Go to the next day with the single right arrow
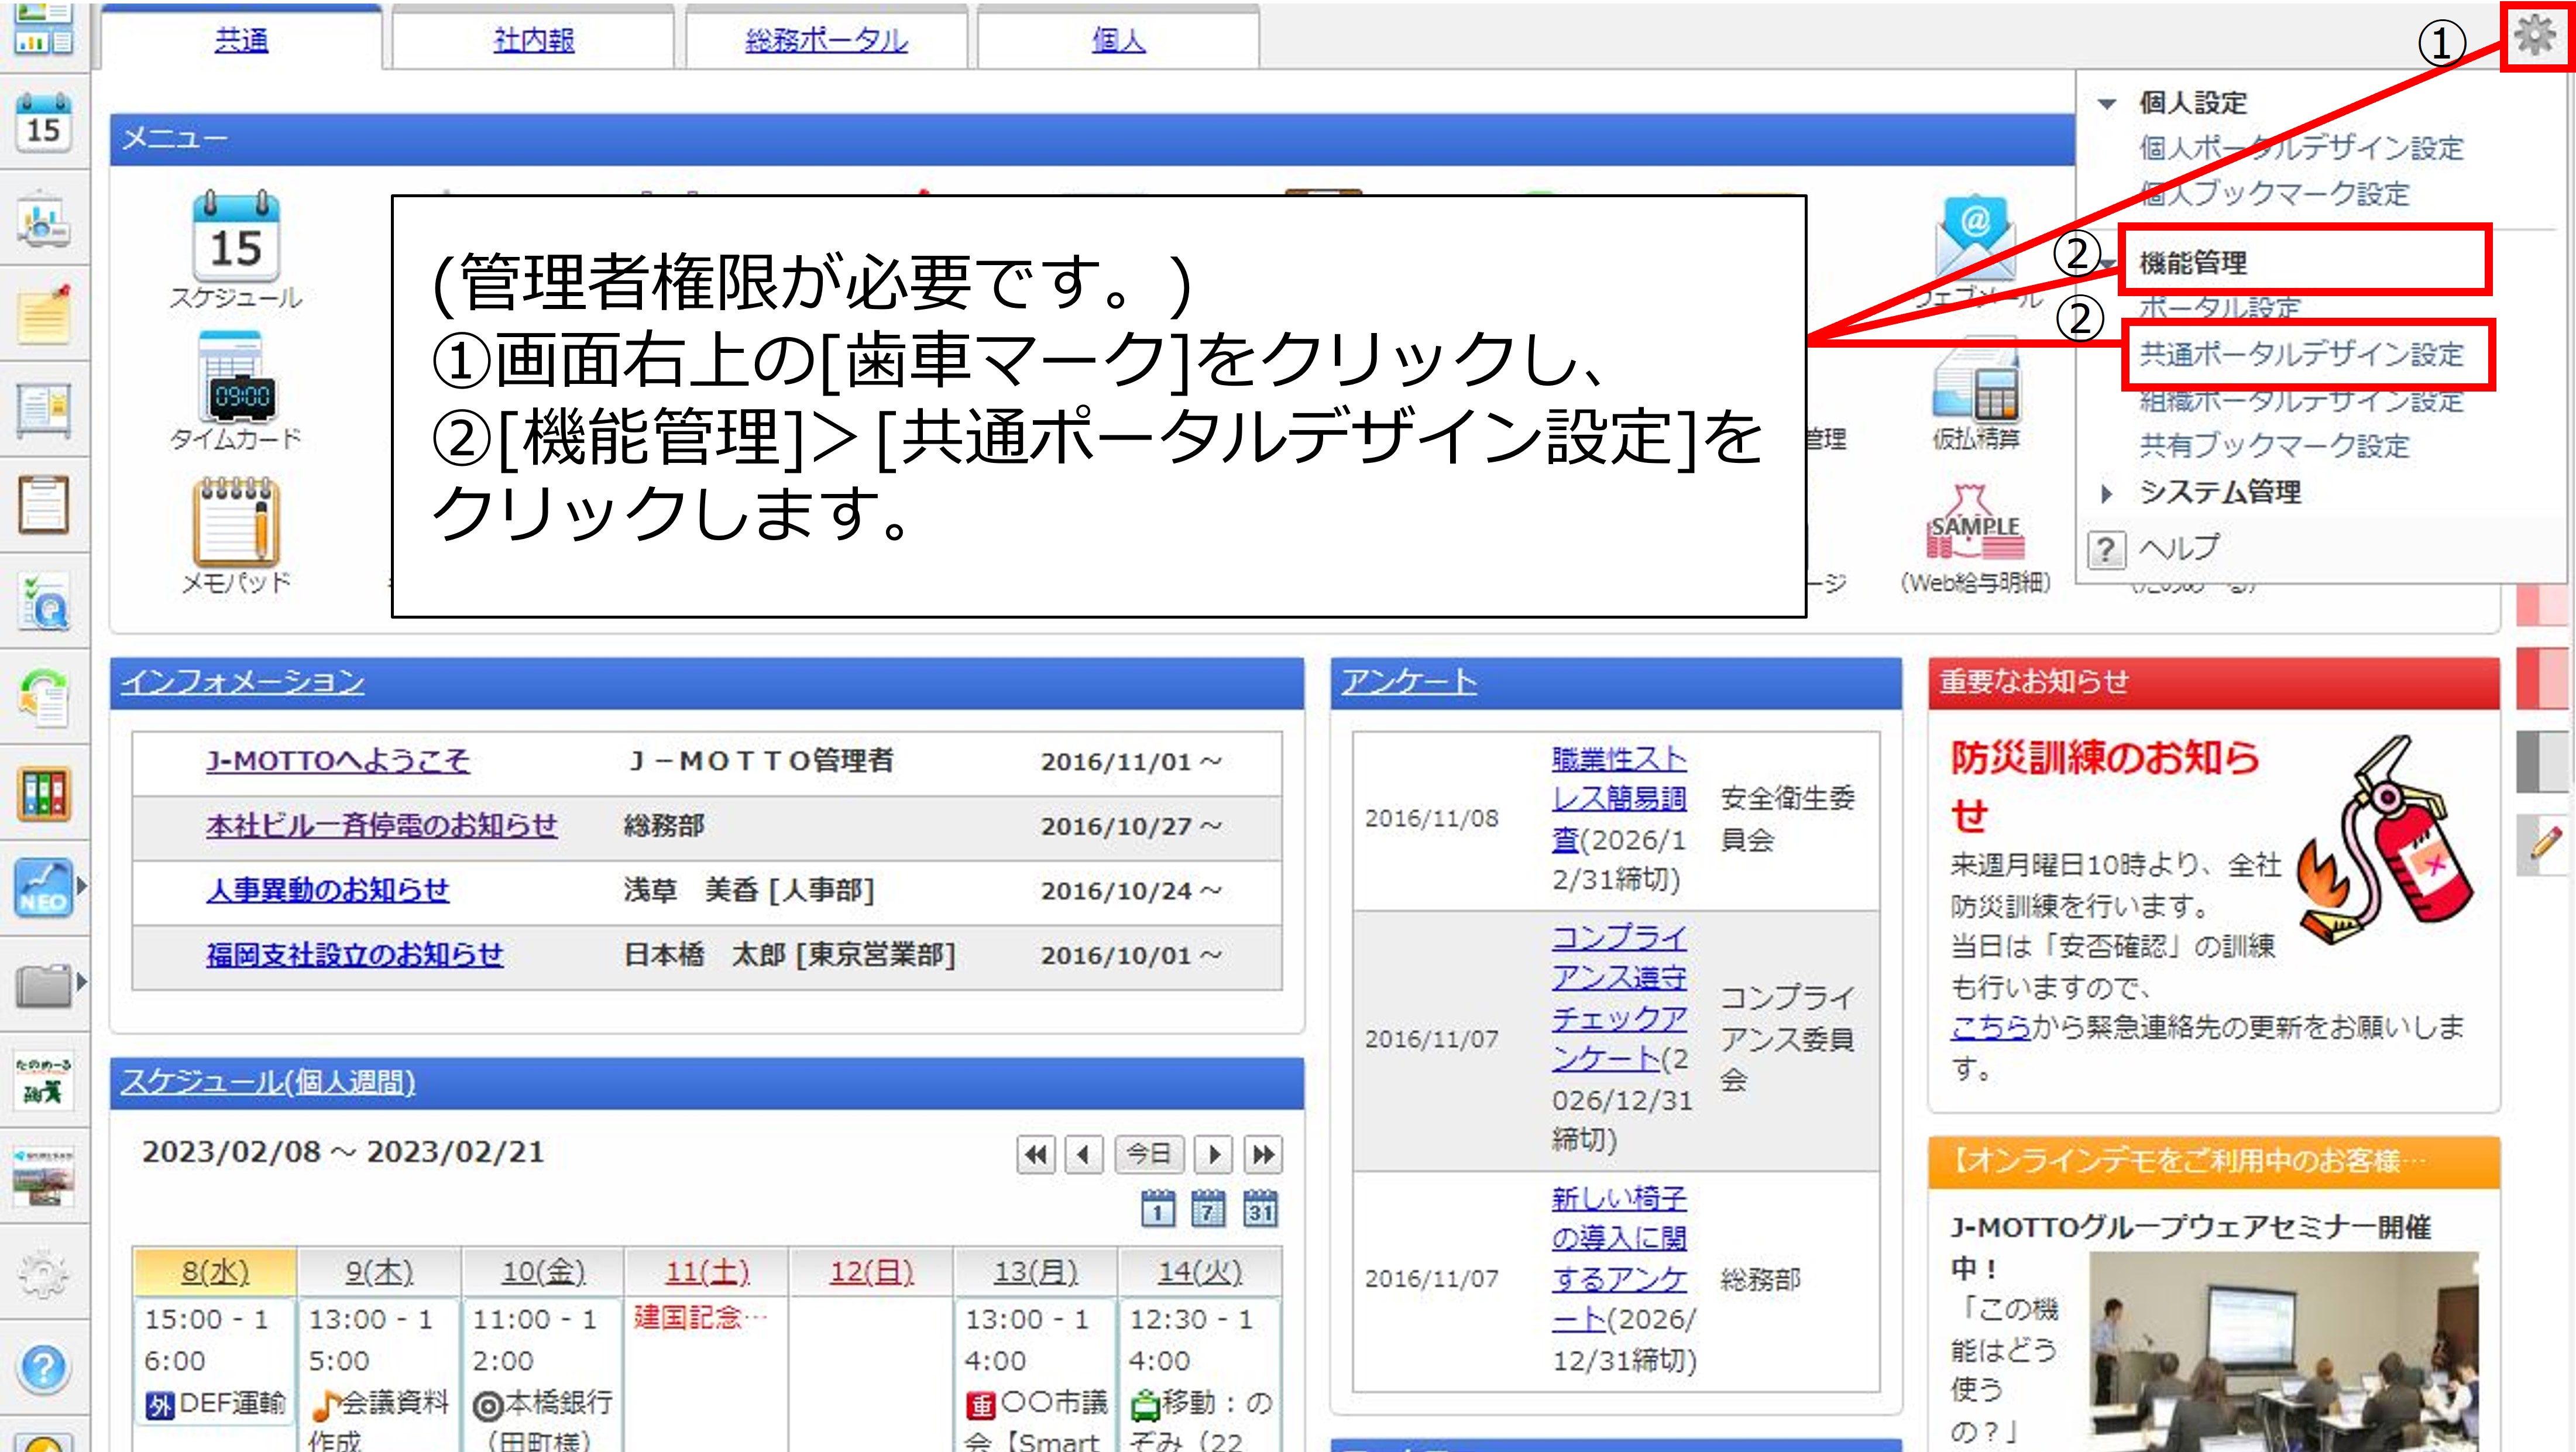Screen dimensions: 2576x1452 click(1213, 1154)
